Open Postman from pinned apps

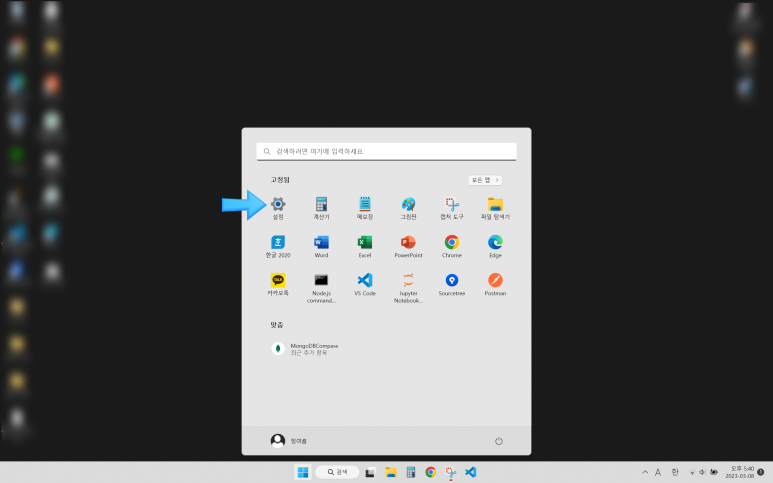tap(495, 284)
